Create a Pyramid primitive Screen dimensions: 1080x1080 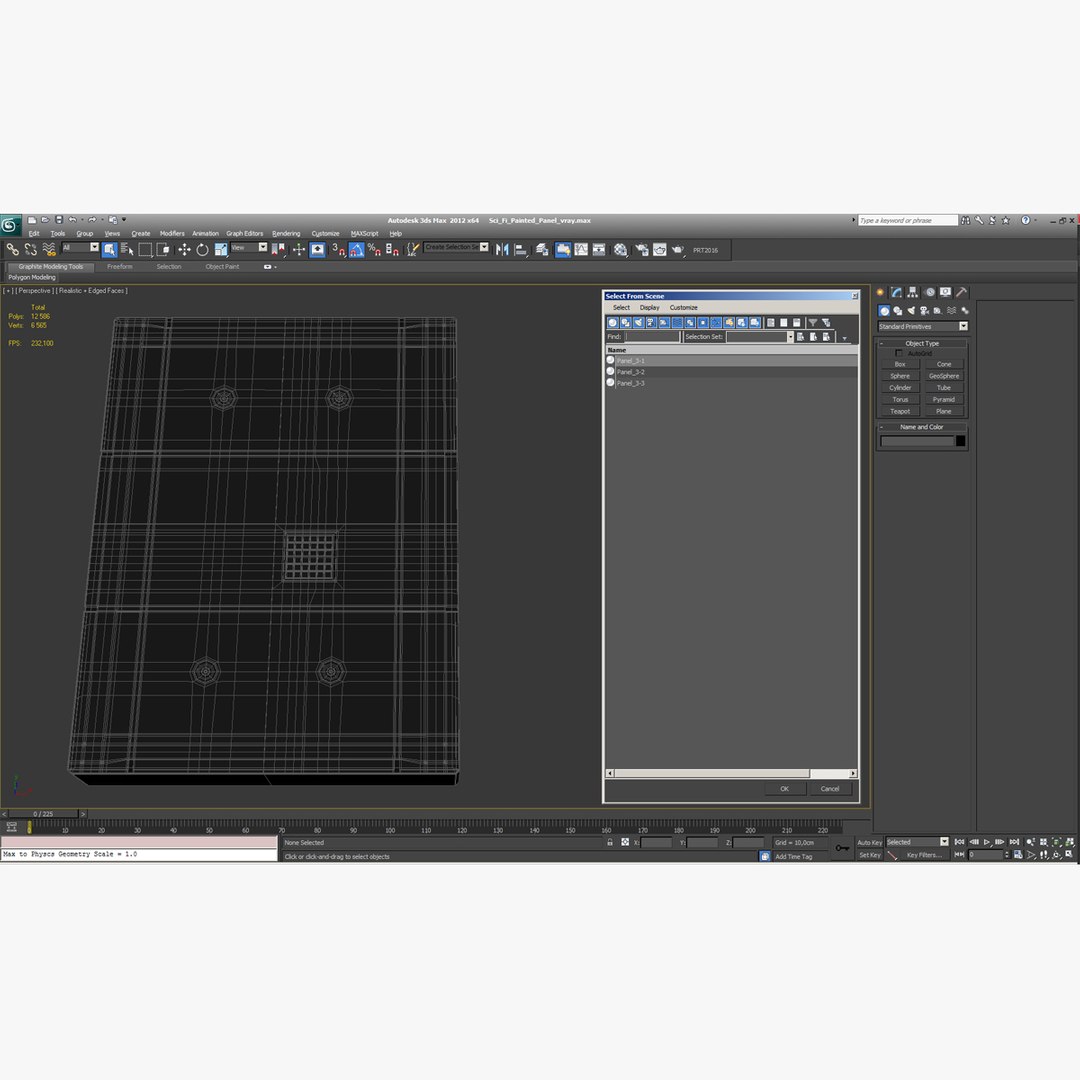(x=944, y=399)
